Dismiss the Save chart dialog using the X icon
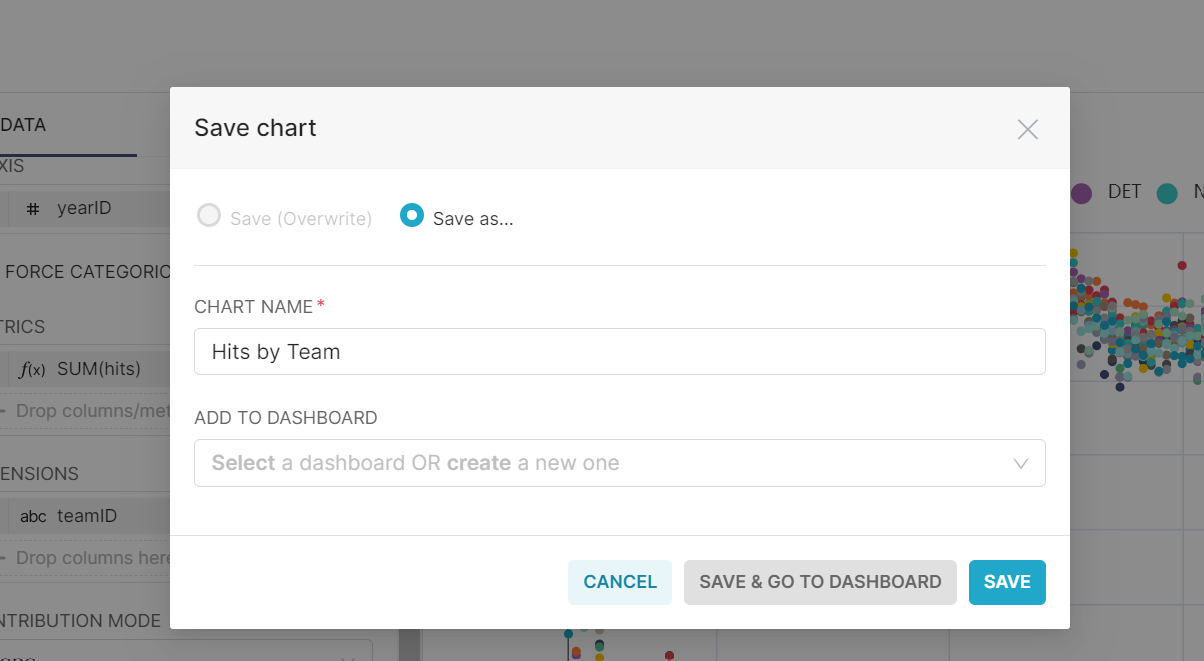The width and height of the screenshot is (1204, 661). (1027, 129)
